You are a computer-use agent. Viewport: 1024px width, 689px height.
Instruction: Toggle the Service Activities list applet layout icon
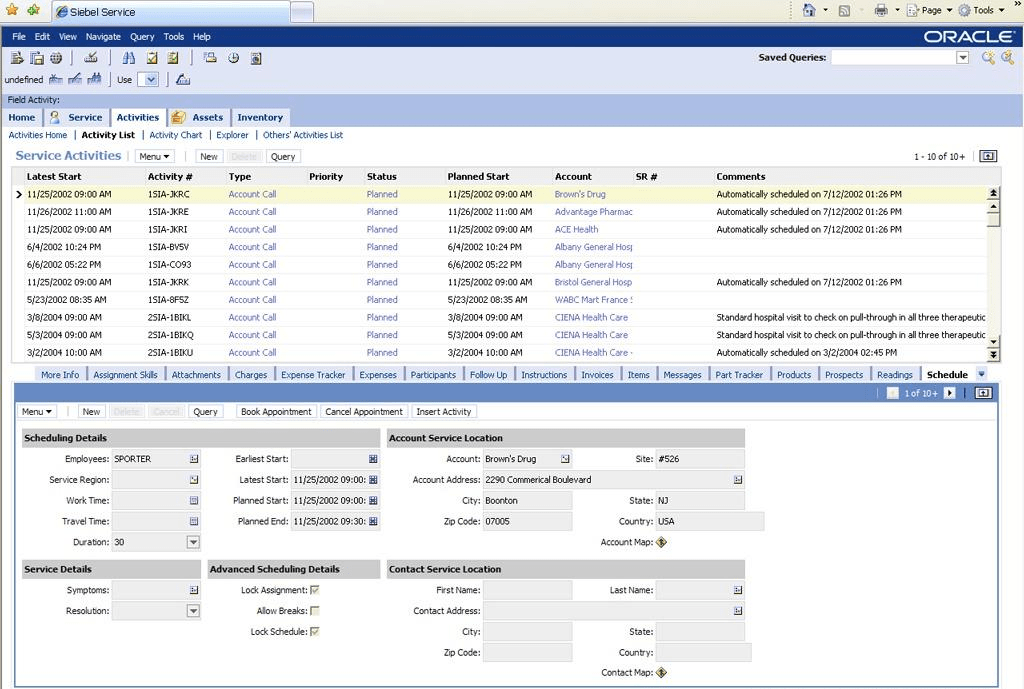click(988, 156)
